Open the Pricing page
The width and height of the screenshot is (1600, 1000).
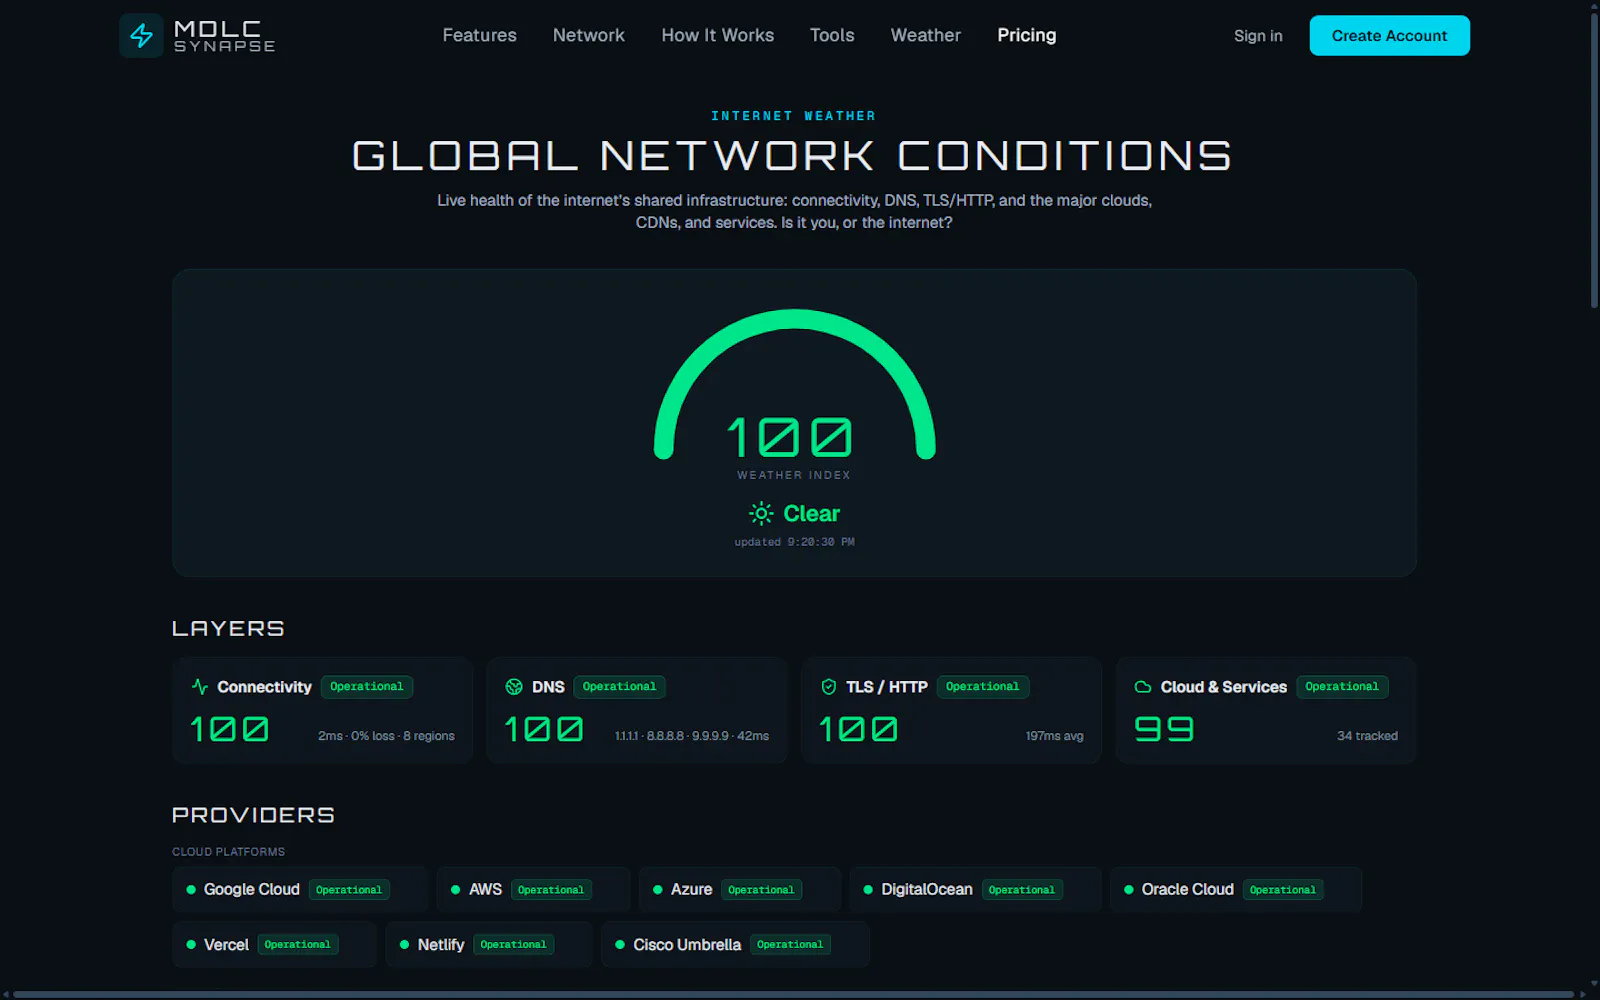(x=1027, y=35)
